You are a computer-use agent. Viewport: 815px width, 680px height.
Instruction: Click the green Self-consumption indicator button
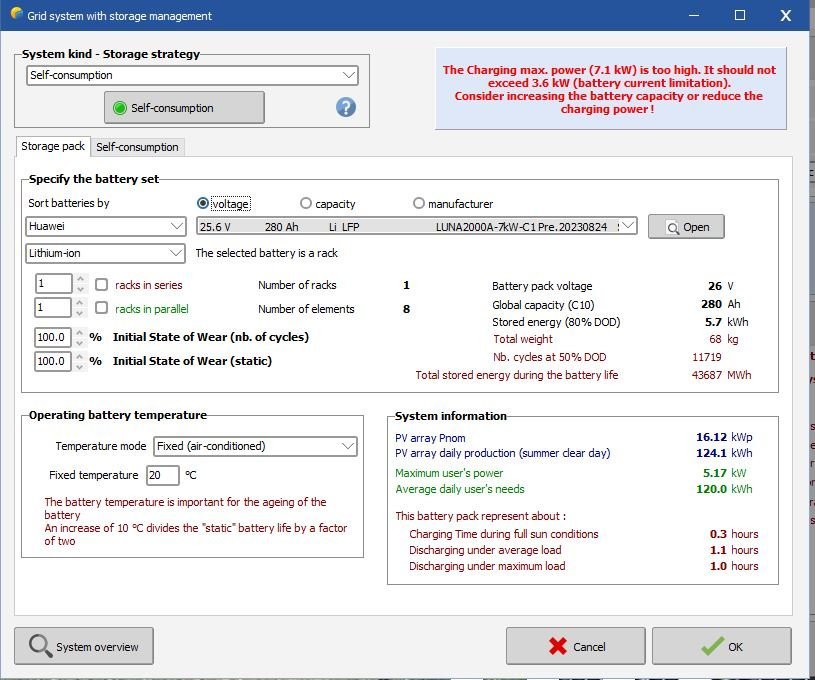pyautogui.click(x=184, y=108)
